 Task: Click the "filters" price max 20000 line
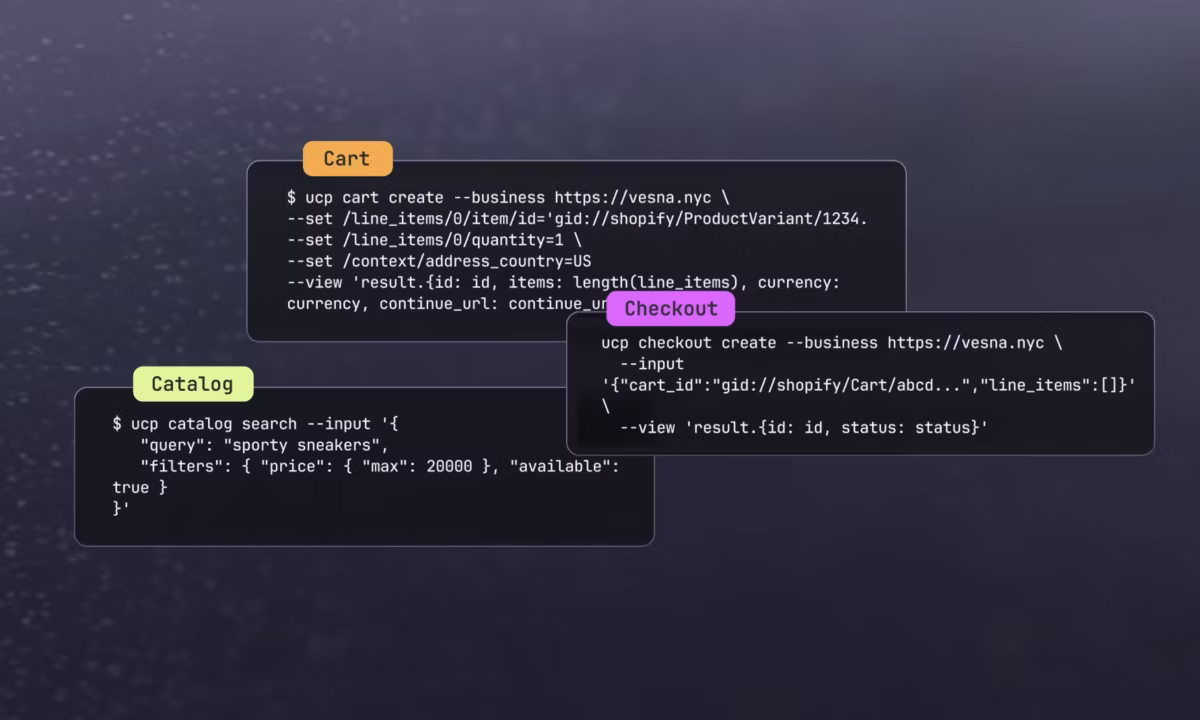tap(380, 466)
